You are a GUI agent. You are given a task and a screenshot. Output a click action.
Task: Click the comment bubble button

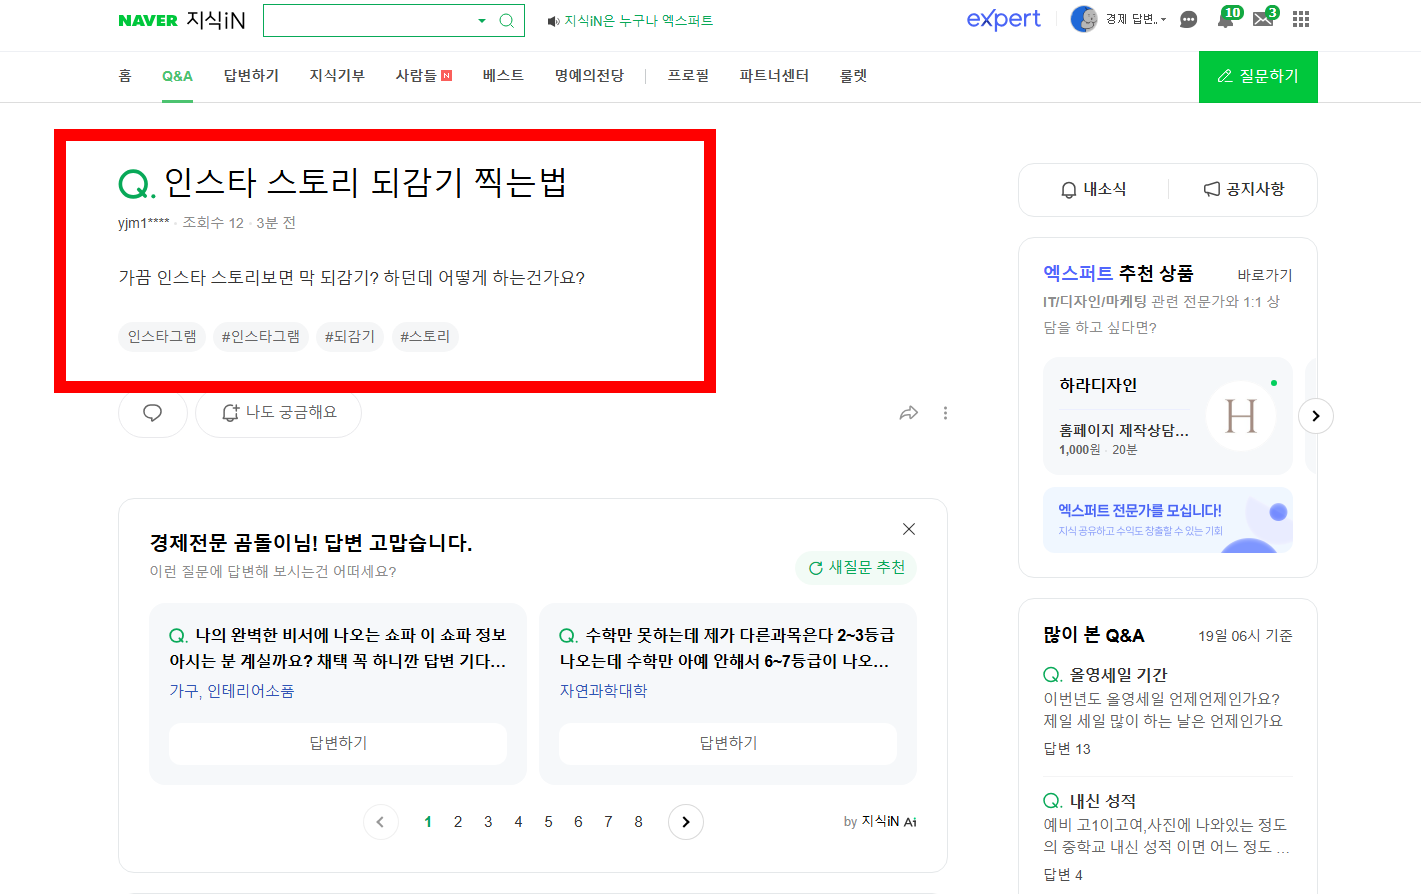coord(153,413)
